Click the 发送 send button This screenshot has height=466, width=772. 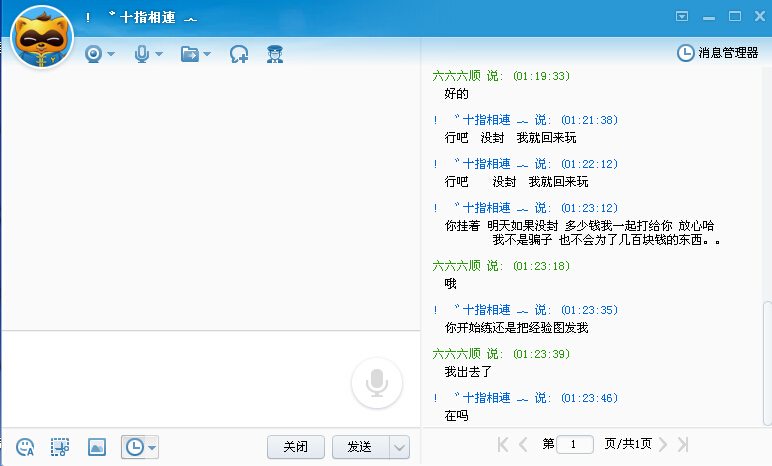pos(360,447)
